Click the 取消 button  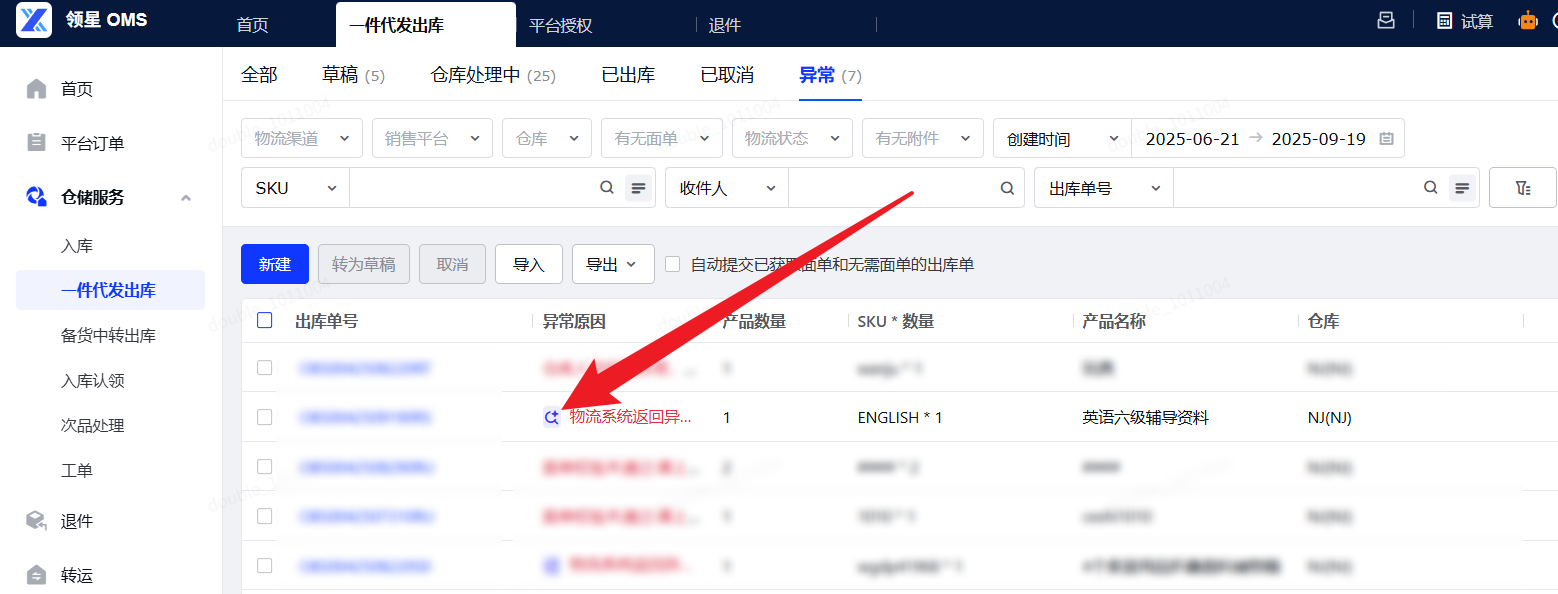click(452, 264)
